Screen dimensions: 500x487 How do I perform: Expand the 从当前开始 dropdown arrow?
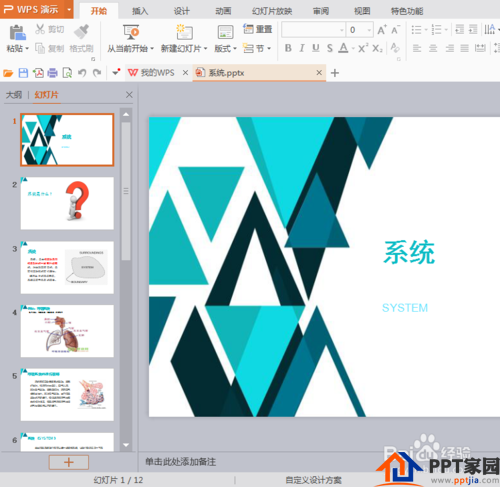pos(152,49)
